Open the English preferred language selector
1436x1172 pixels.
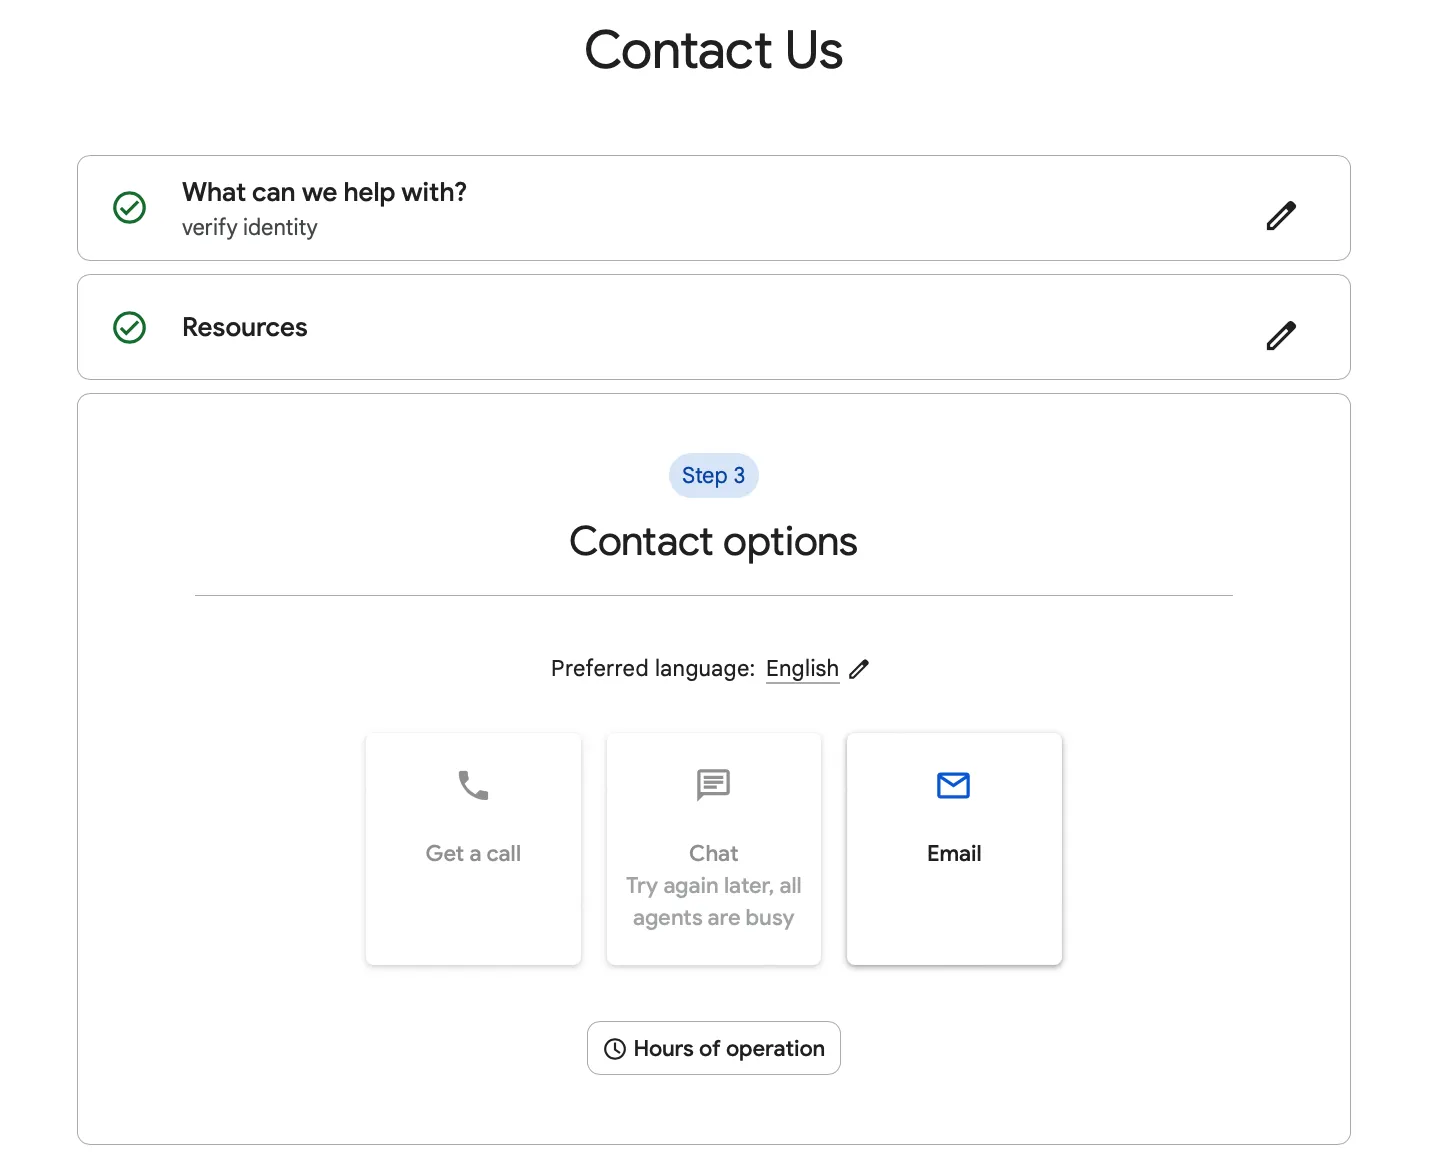tap(802, 668)
